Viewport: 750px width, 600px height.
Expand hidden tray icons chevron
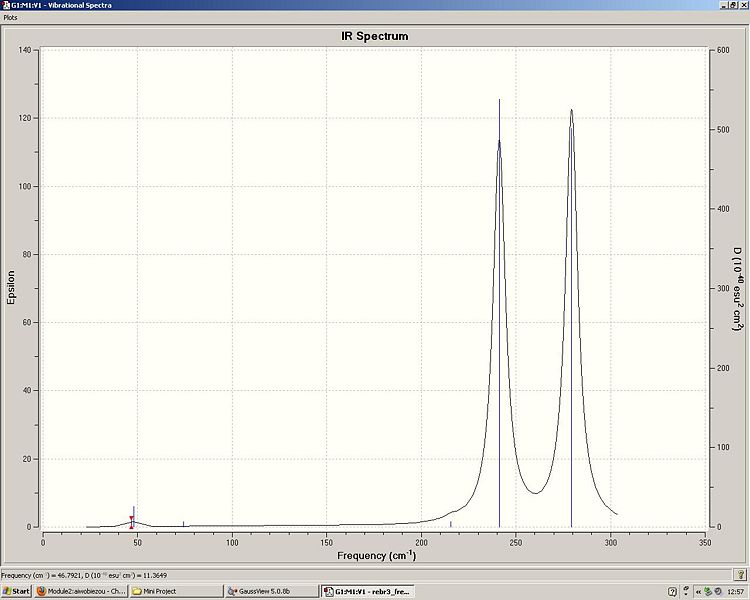699,592
